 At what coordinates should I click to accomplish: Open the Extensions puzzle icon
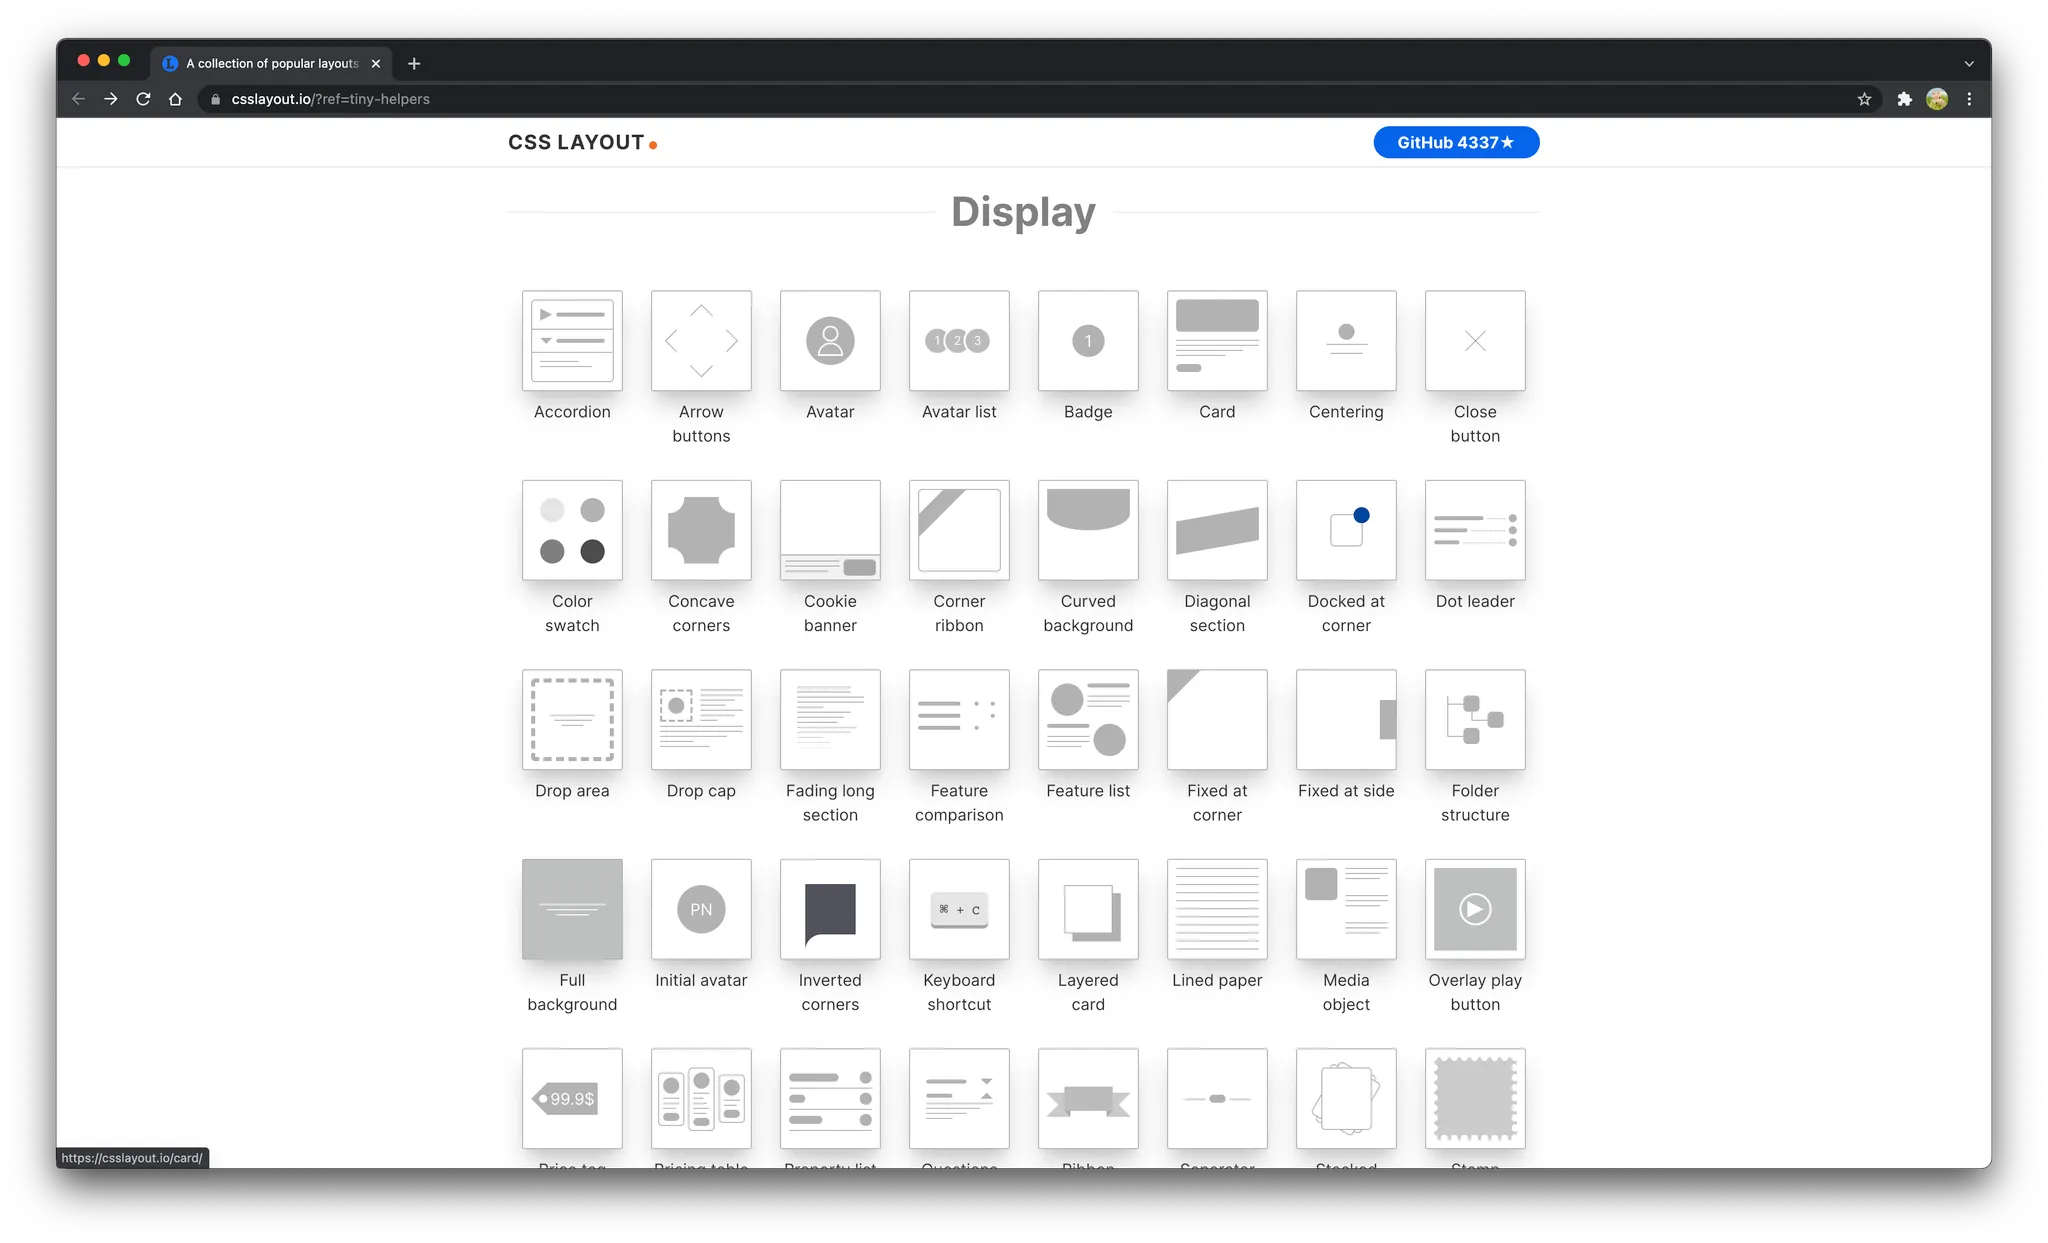(x=1904, y=99)
